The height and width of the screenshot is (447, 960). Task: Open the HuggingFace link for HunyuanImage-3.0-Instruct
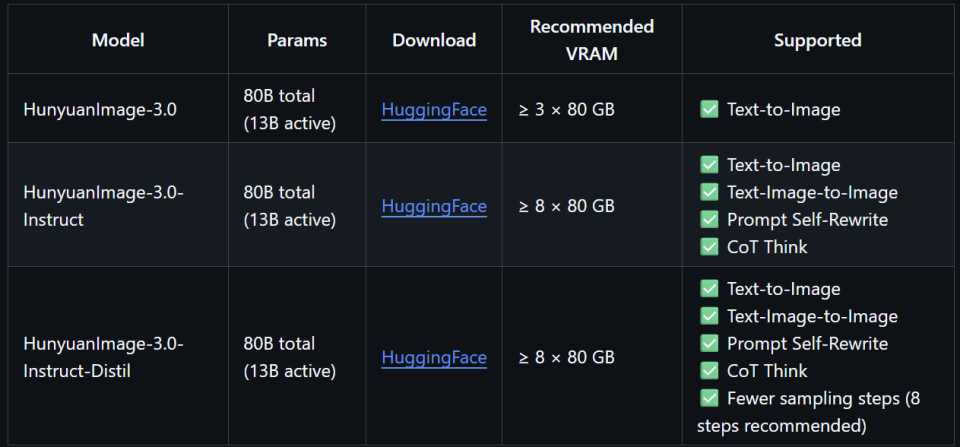pyautogui.click(x=434, y=206)
